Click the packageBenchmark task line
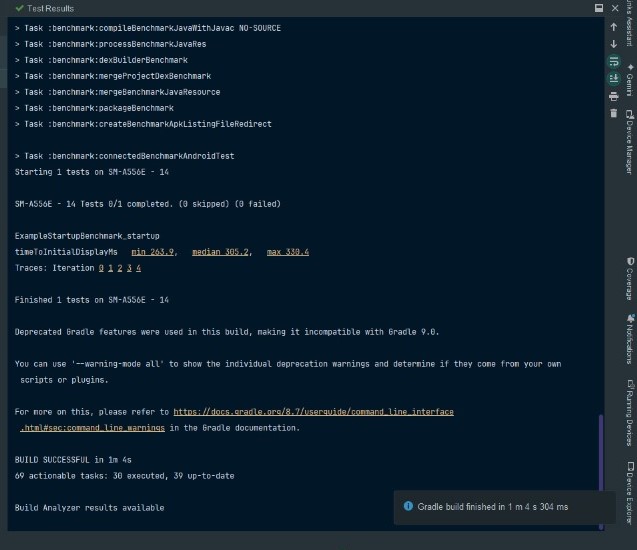The width and height of the screenshot is (637, 550). click(94, 108)
